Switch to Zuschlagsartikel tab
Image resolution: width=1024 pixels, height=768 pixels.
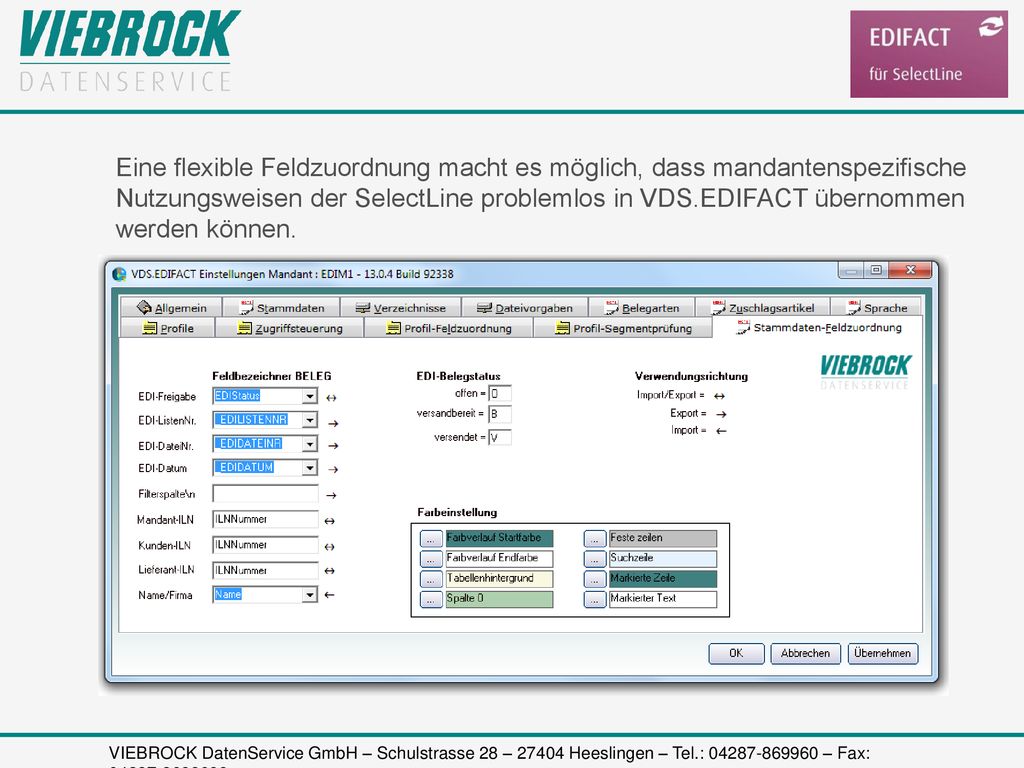763,308
